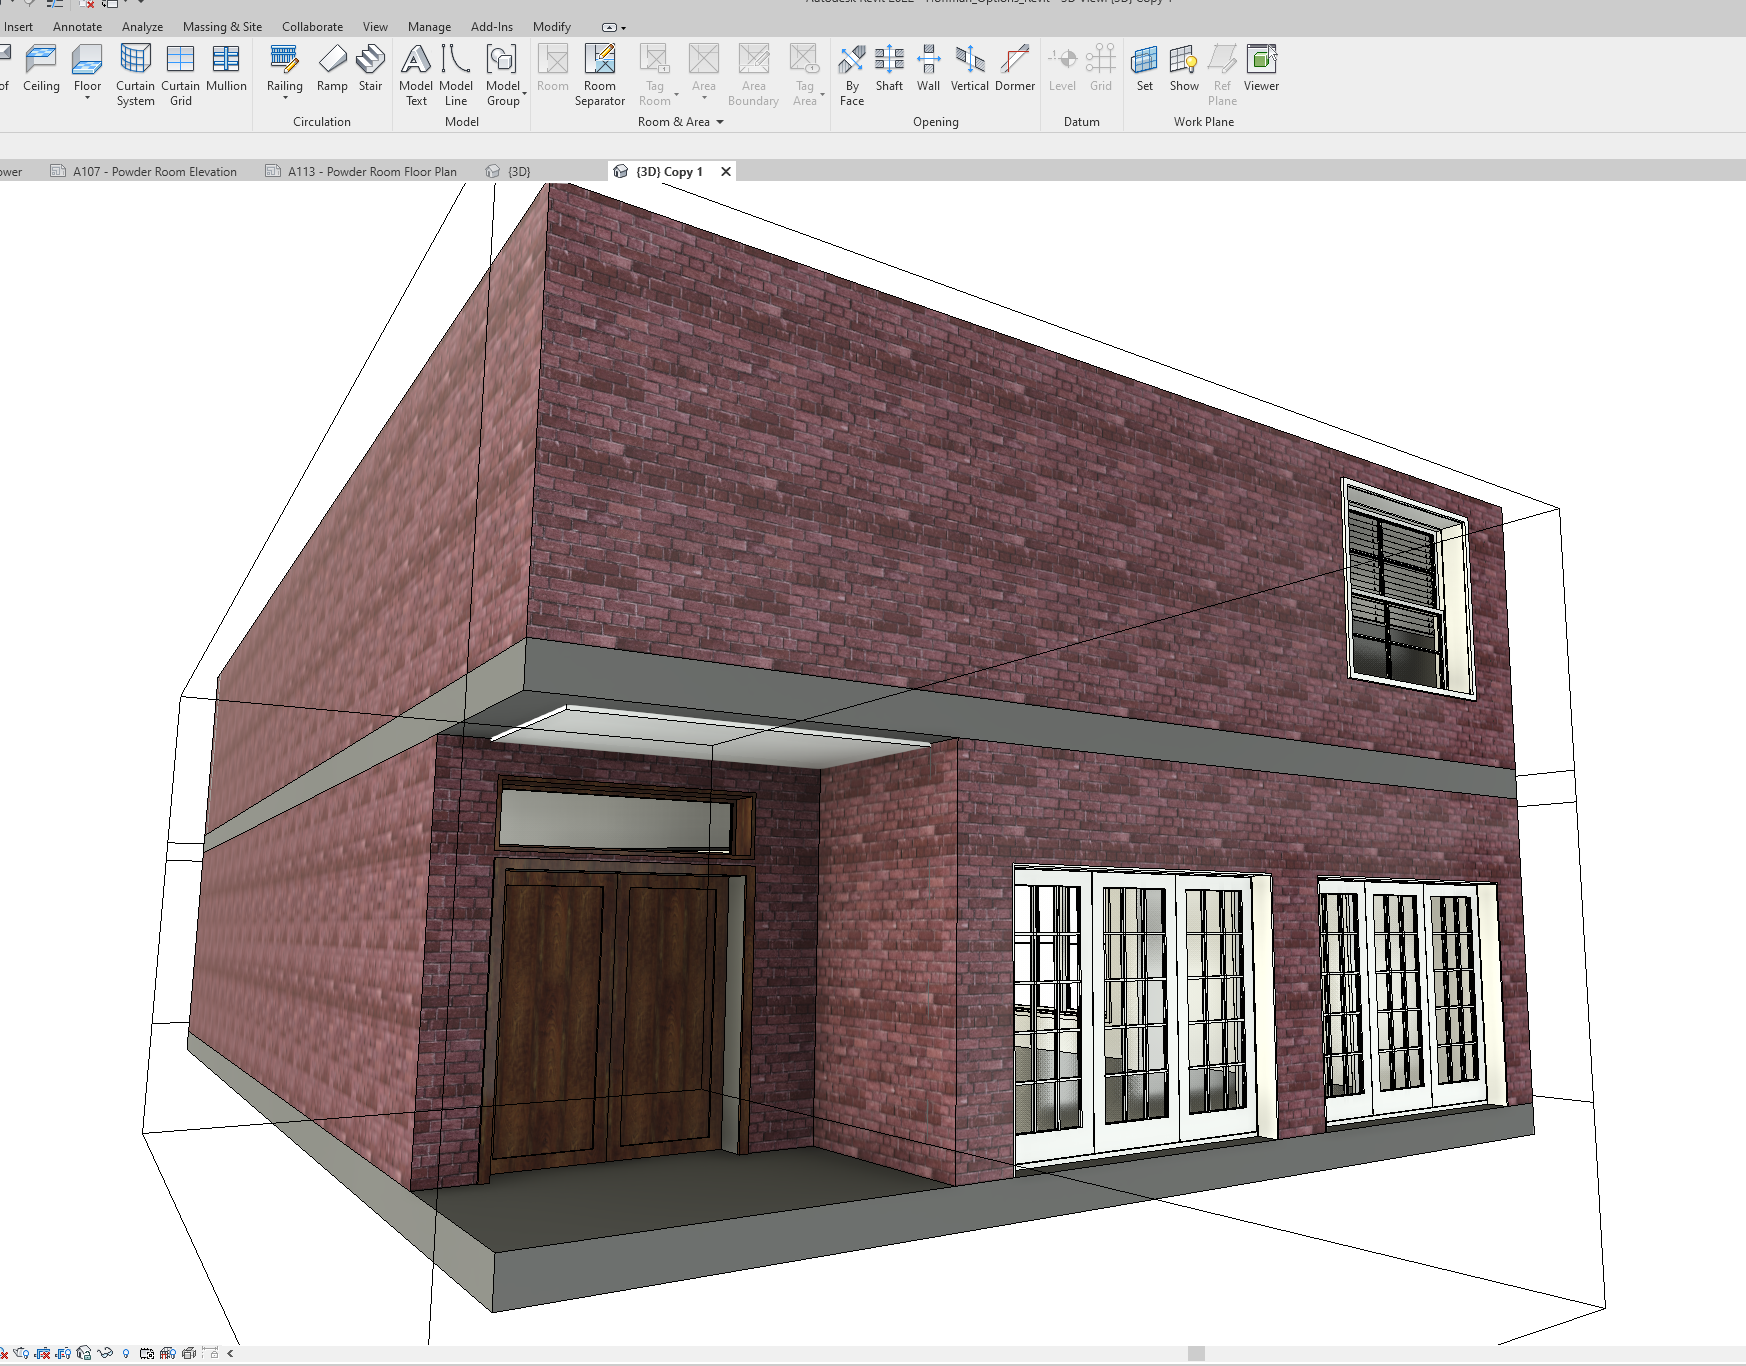This screenshot has height=1366, width=1746.
Task: Select the Dormer opening tool
Action: click(x=1015, y=70)
